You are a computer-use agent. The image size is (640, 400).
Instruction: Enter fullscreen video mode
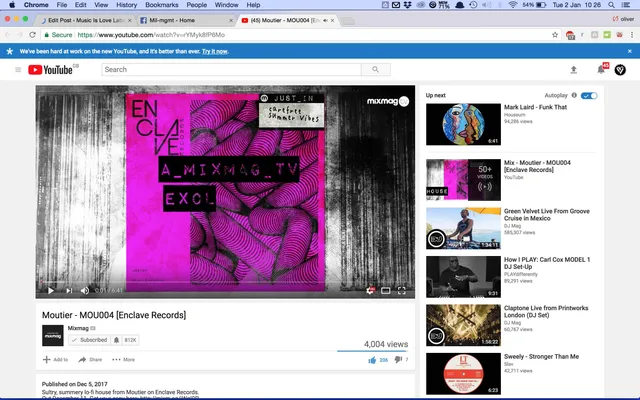pyautogui.click(x=402, y=291)
